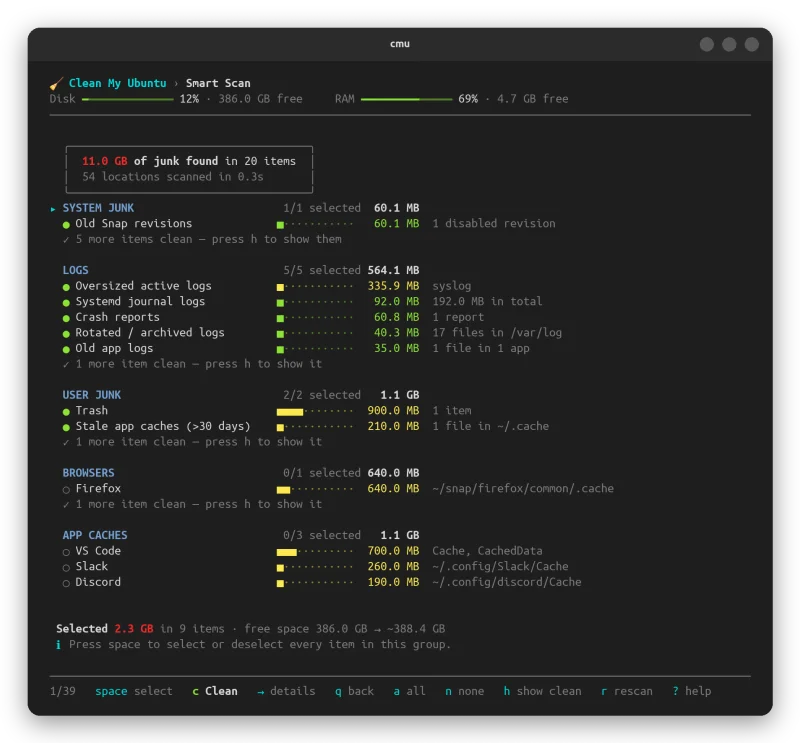Viewport: 800px width, 743px height.
Task: Show the 5 more clean items under System Junk
Action: (x=202, y=239)
